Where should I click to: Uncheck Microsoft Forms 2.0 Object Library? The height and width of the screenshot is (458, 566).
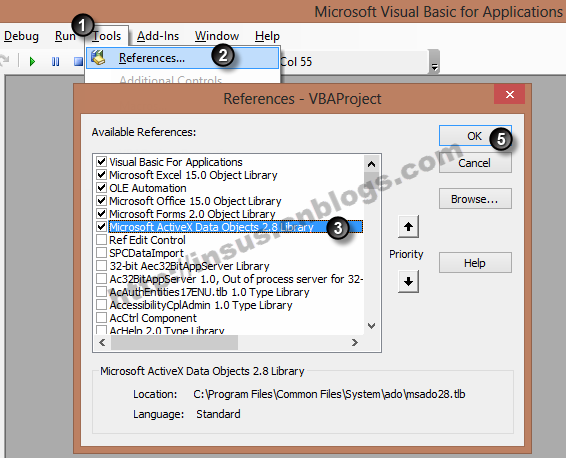point(101,214)
